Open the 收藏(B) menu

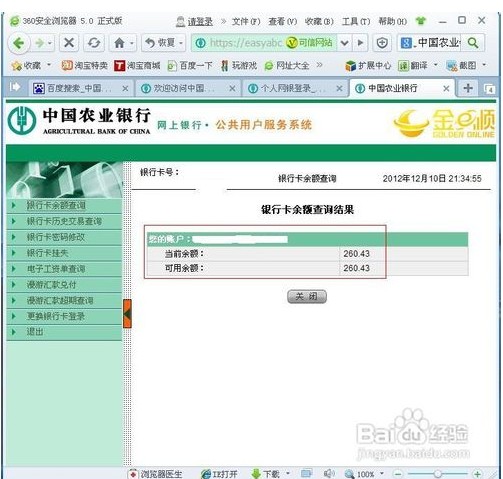pos(319,22)
